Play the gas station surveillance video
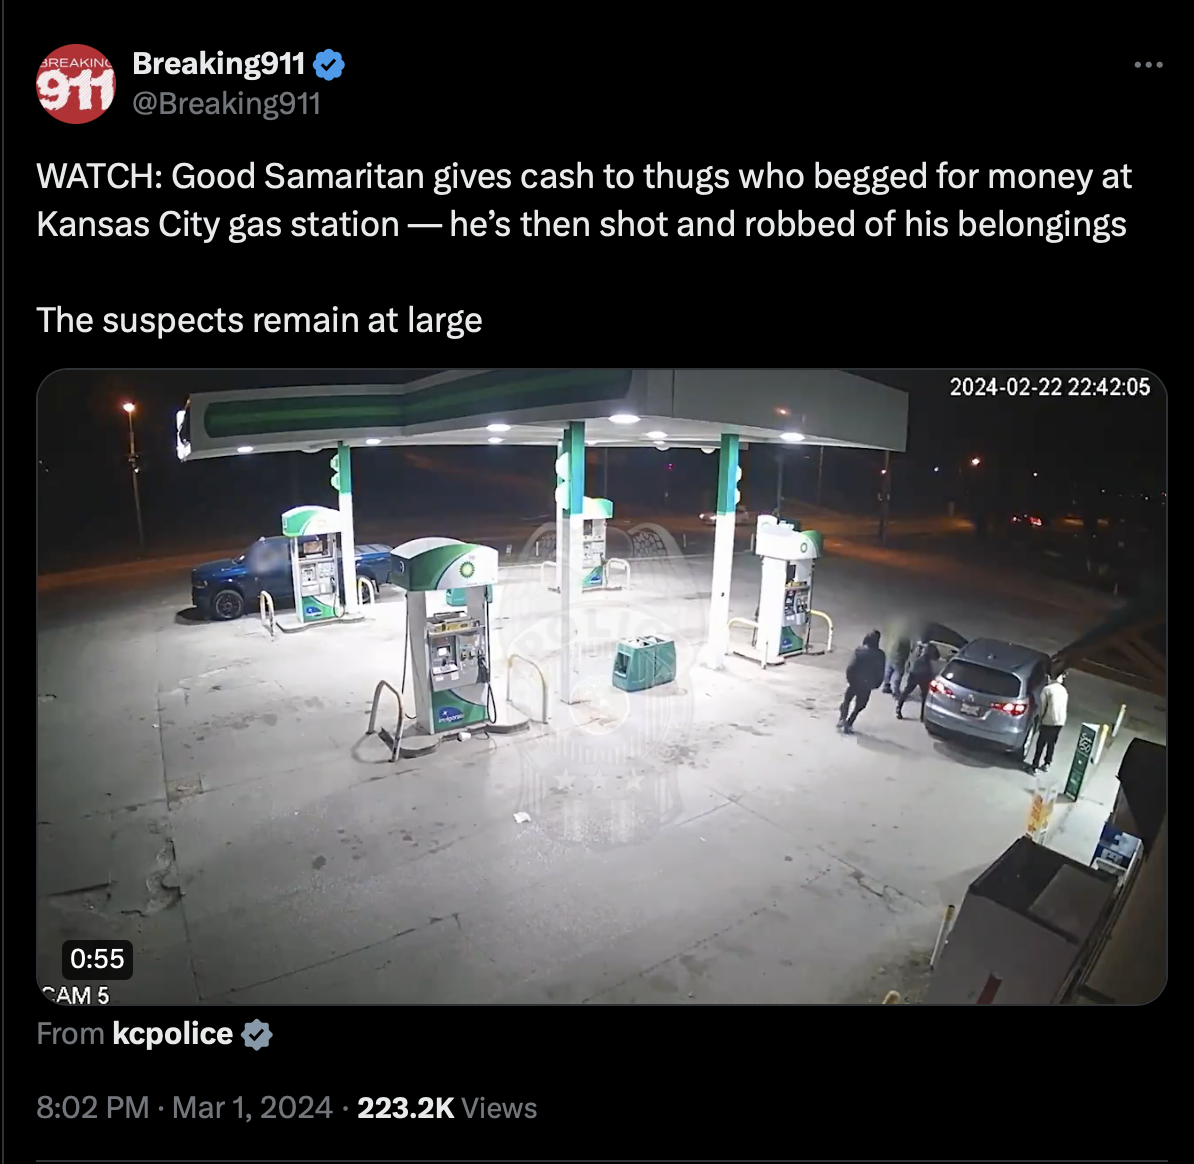Screen dimensions: 1194x1164 pos(602,687)
